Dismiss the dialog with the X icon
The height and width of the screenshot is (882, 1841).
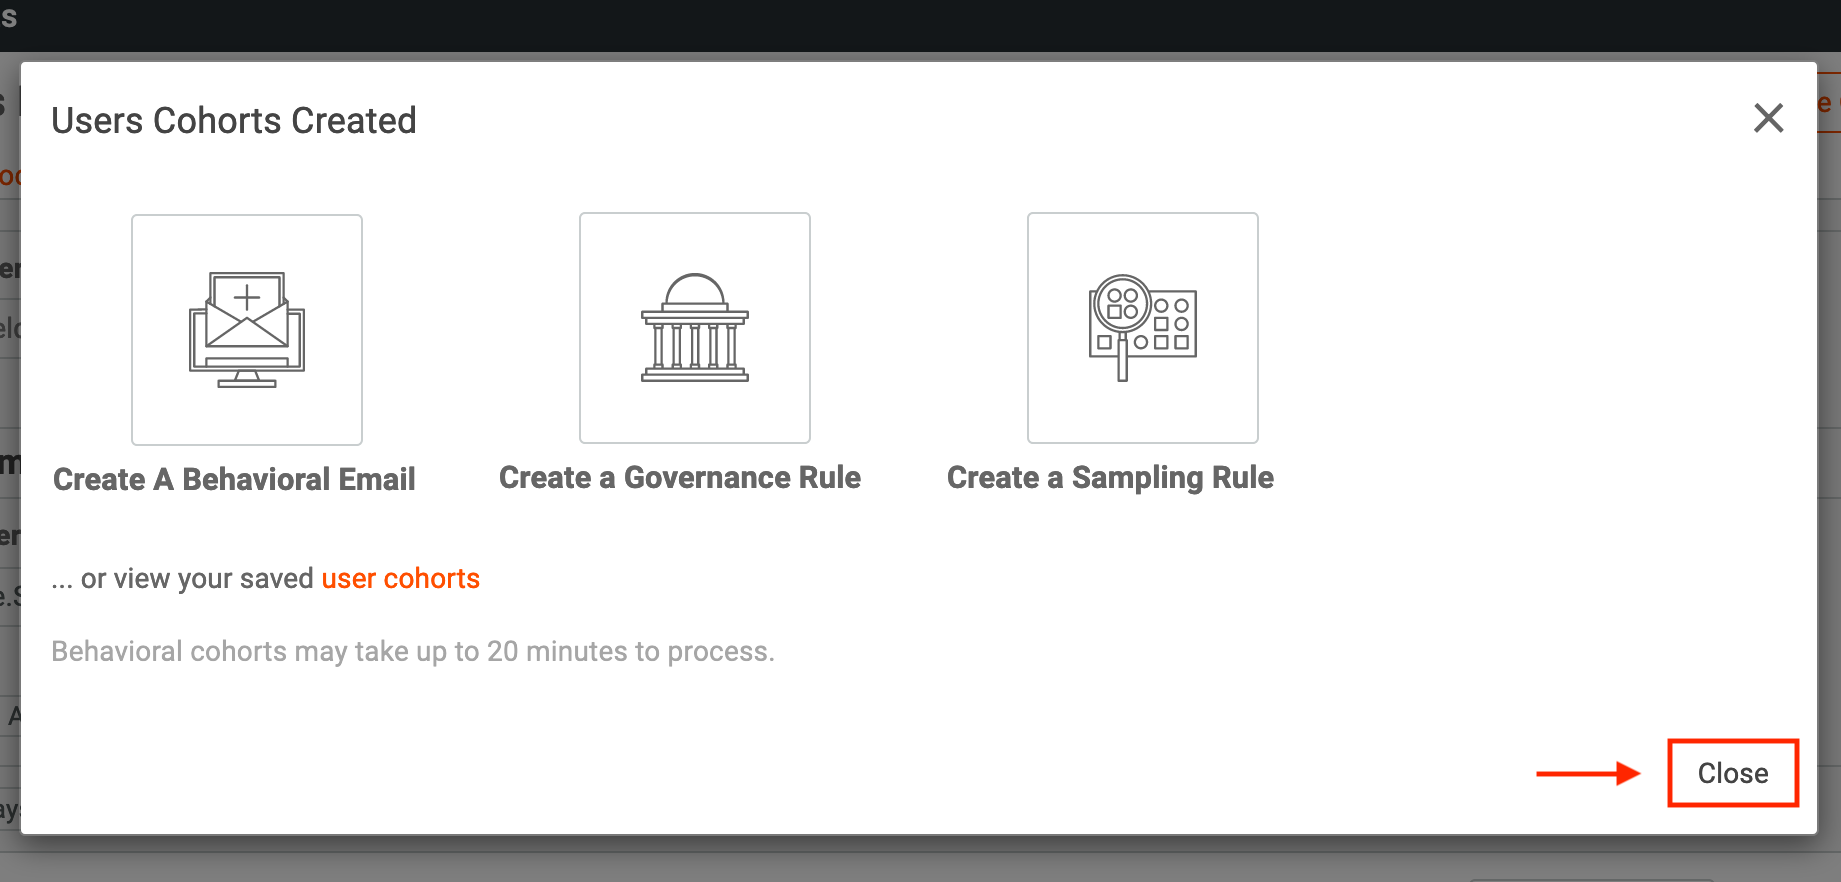(1768, 118)
